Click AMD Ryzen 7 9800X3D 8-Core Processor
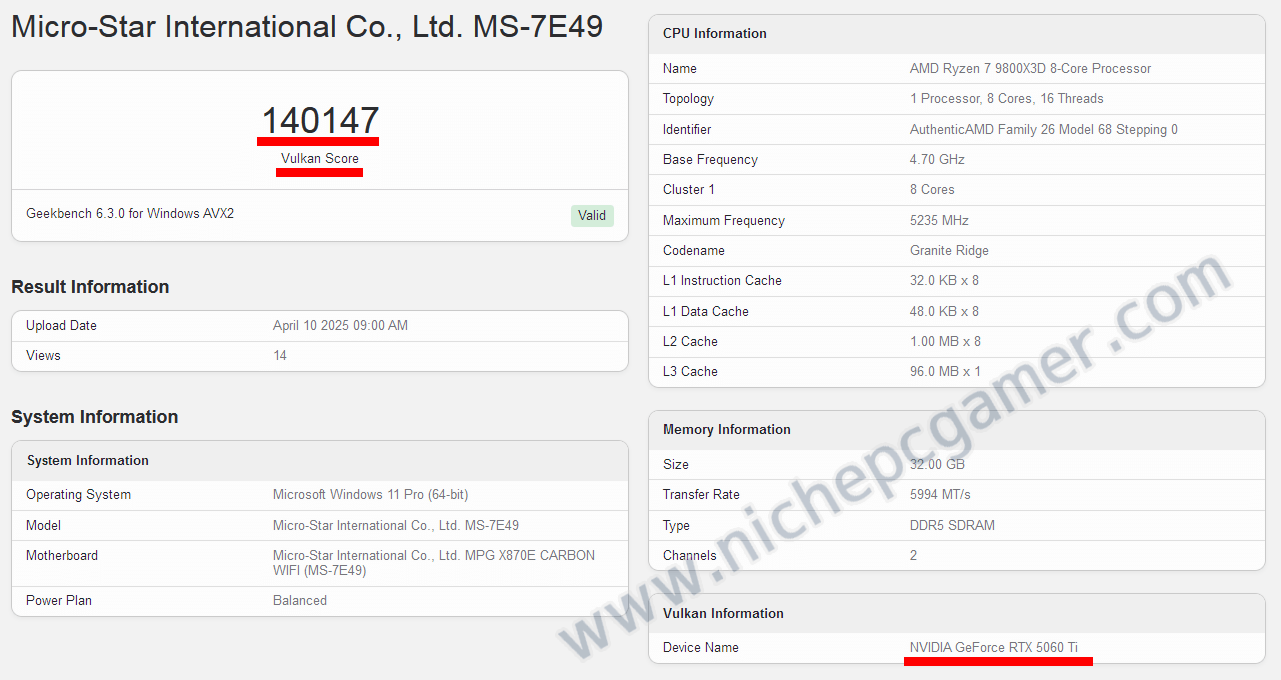Screen dimensions: 1281x680 coord(1030,68)
